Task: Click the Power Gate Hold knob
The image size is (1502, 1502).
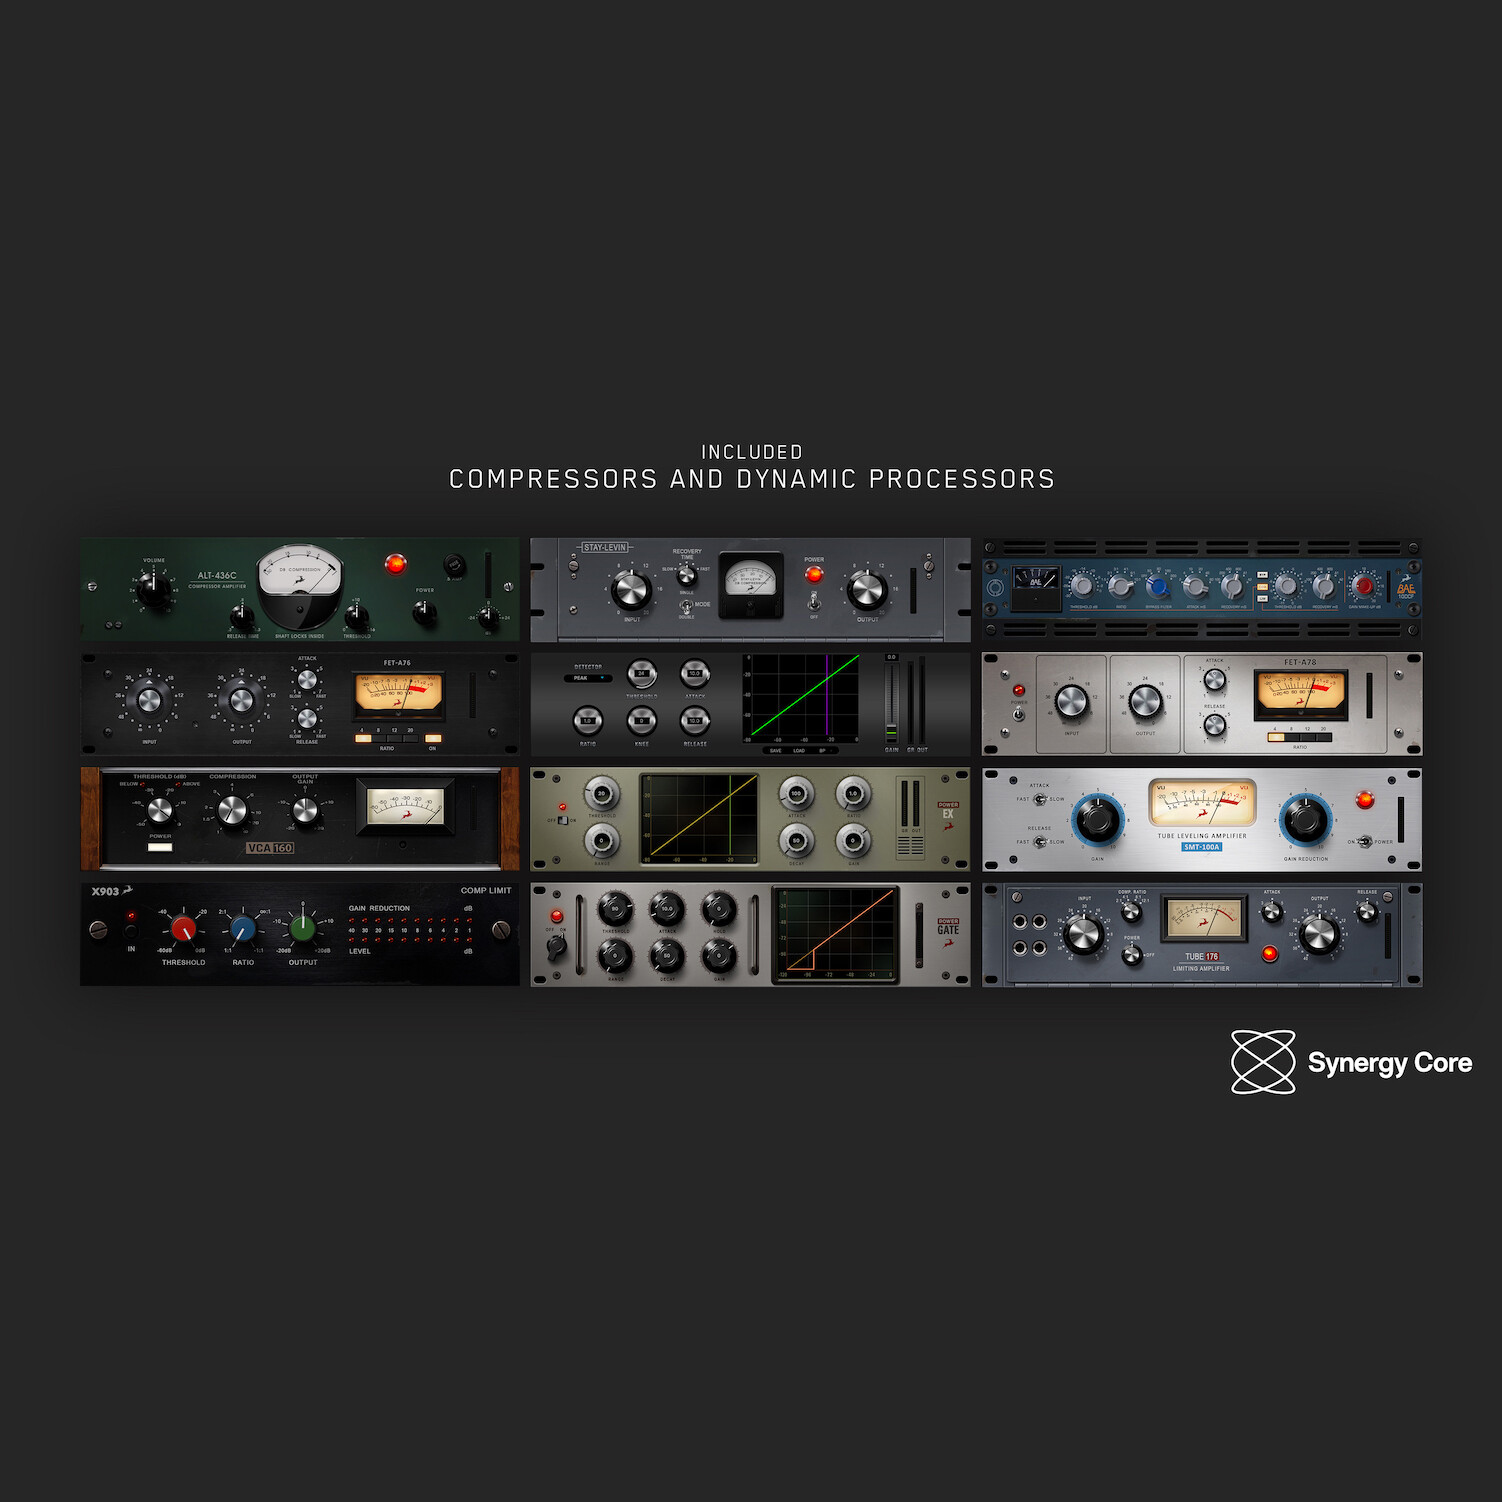Action: click(x=718, y=909)
